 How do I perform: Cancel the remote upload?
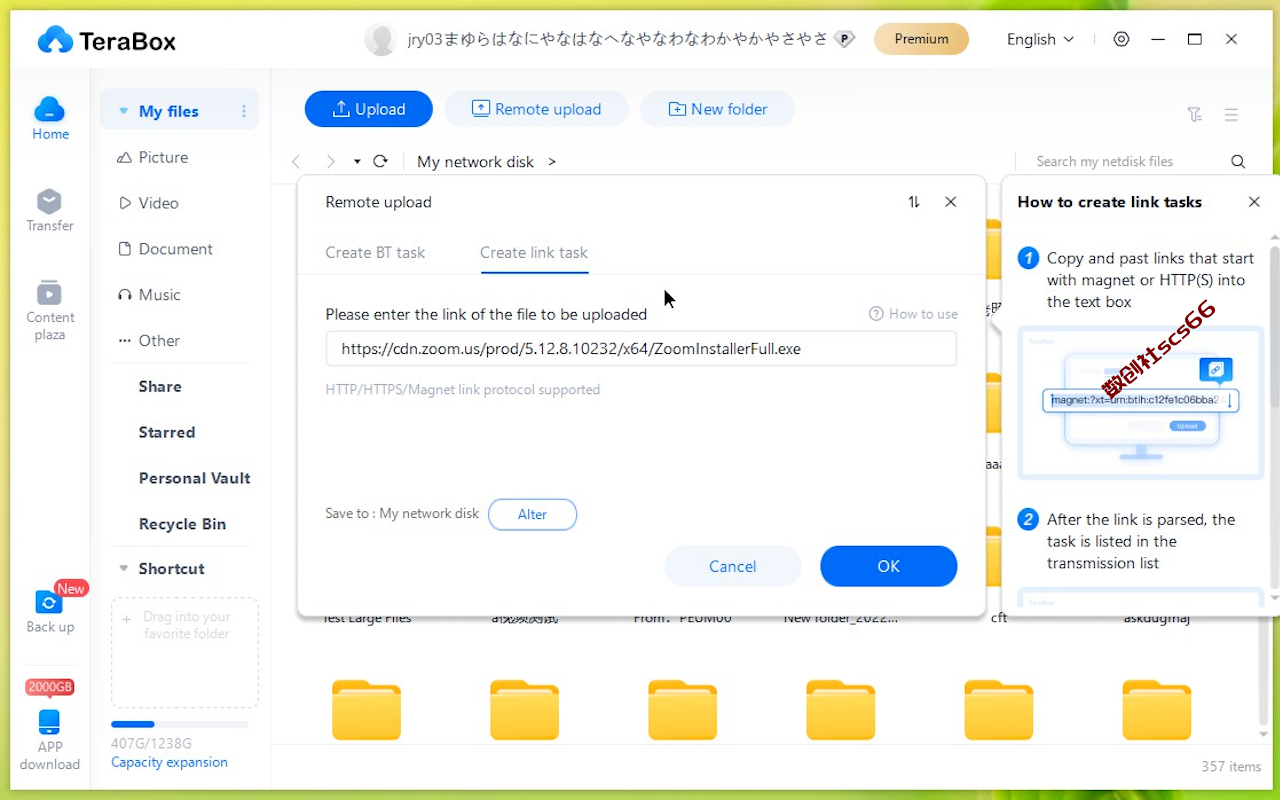click(733, 566)
